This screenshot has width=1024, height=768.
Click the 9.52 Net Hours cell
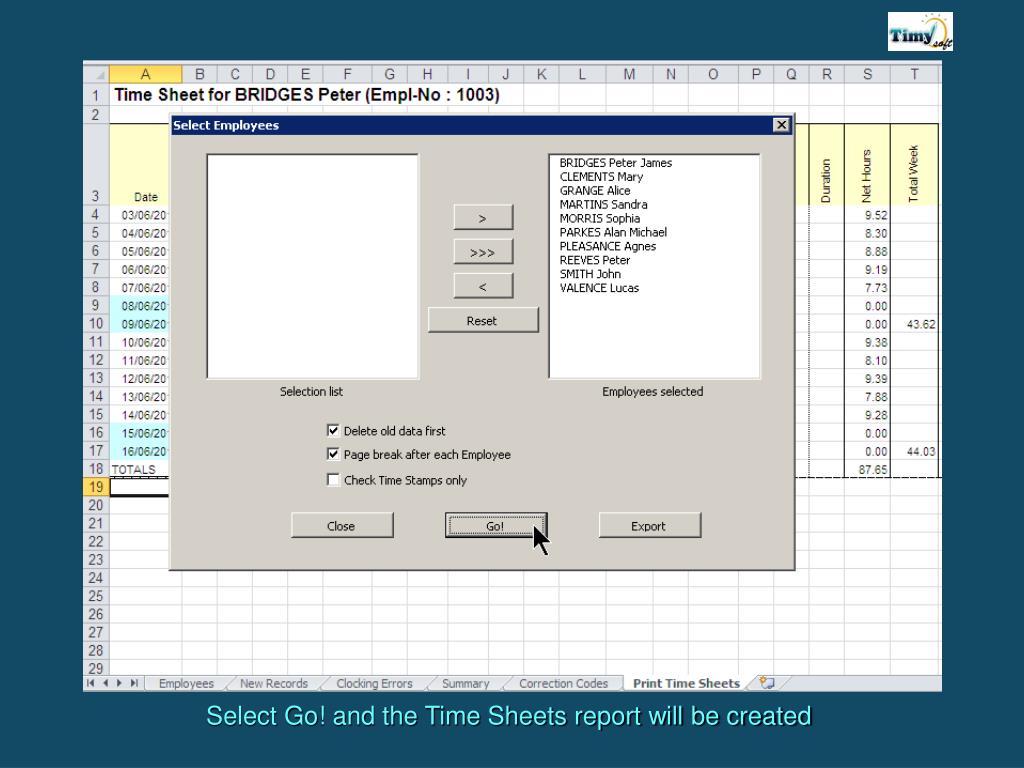[867, 215]
